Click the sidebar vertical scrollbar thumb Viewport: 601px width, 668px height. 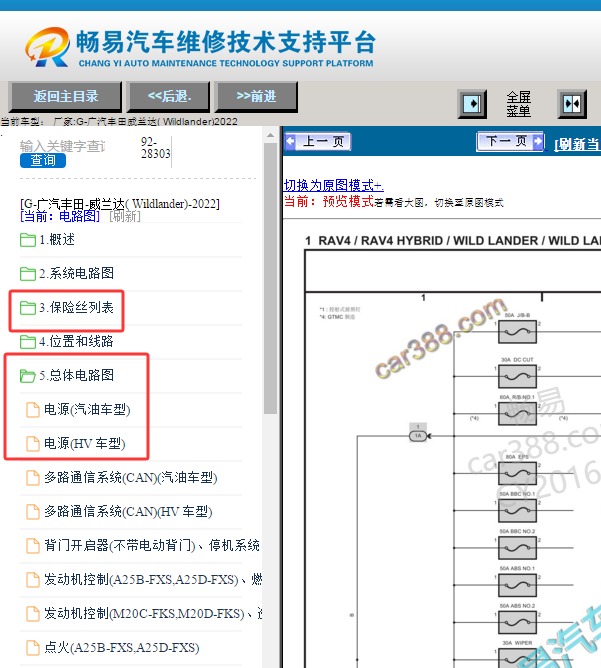click(270, 278)
